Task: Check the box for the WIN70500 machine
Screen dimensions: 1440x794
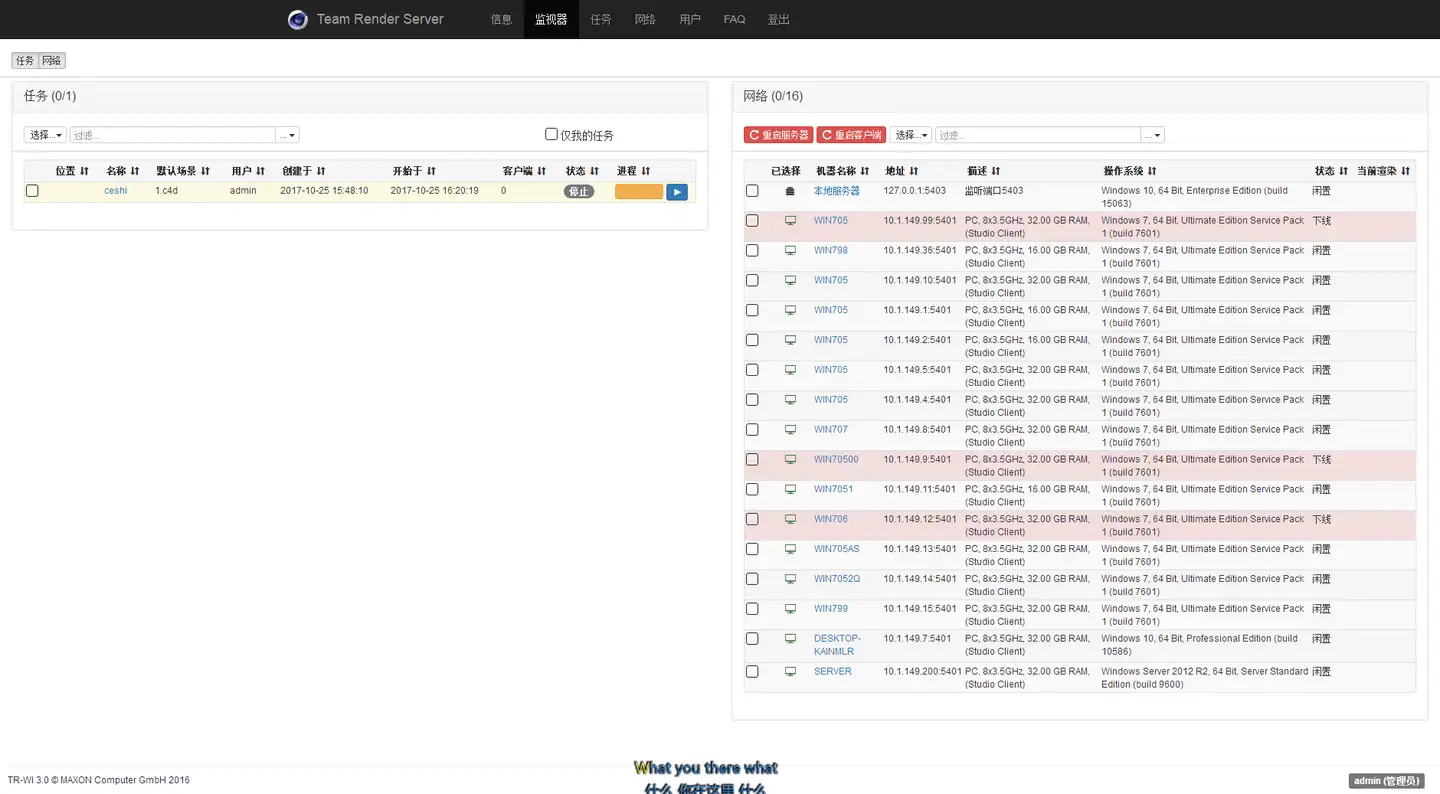Action: (752, 459)
